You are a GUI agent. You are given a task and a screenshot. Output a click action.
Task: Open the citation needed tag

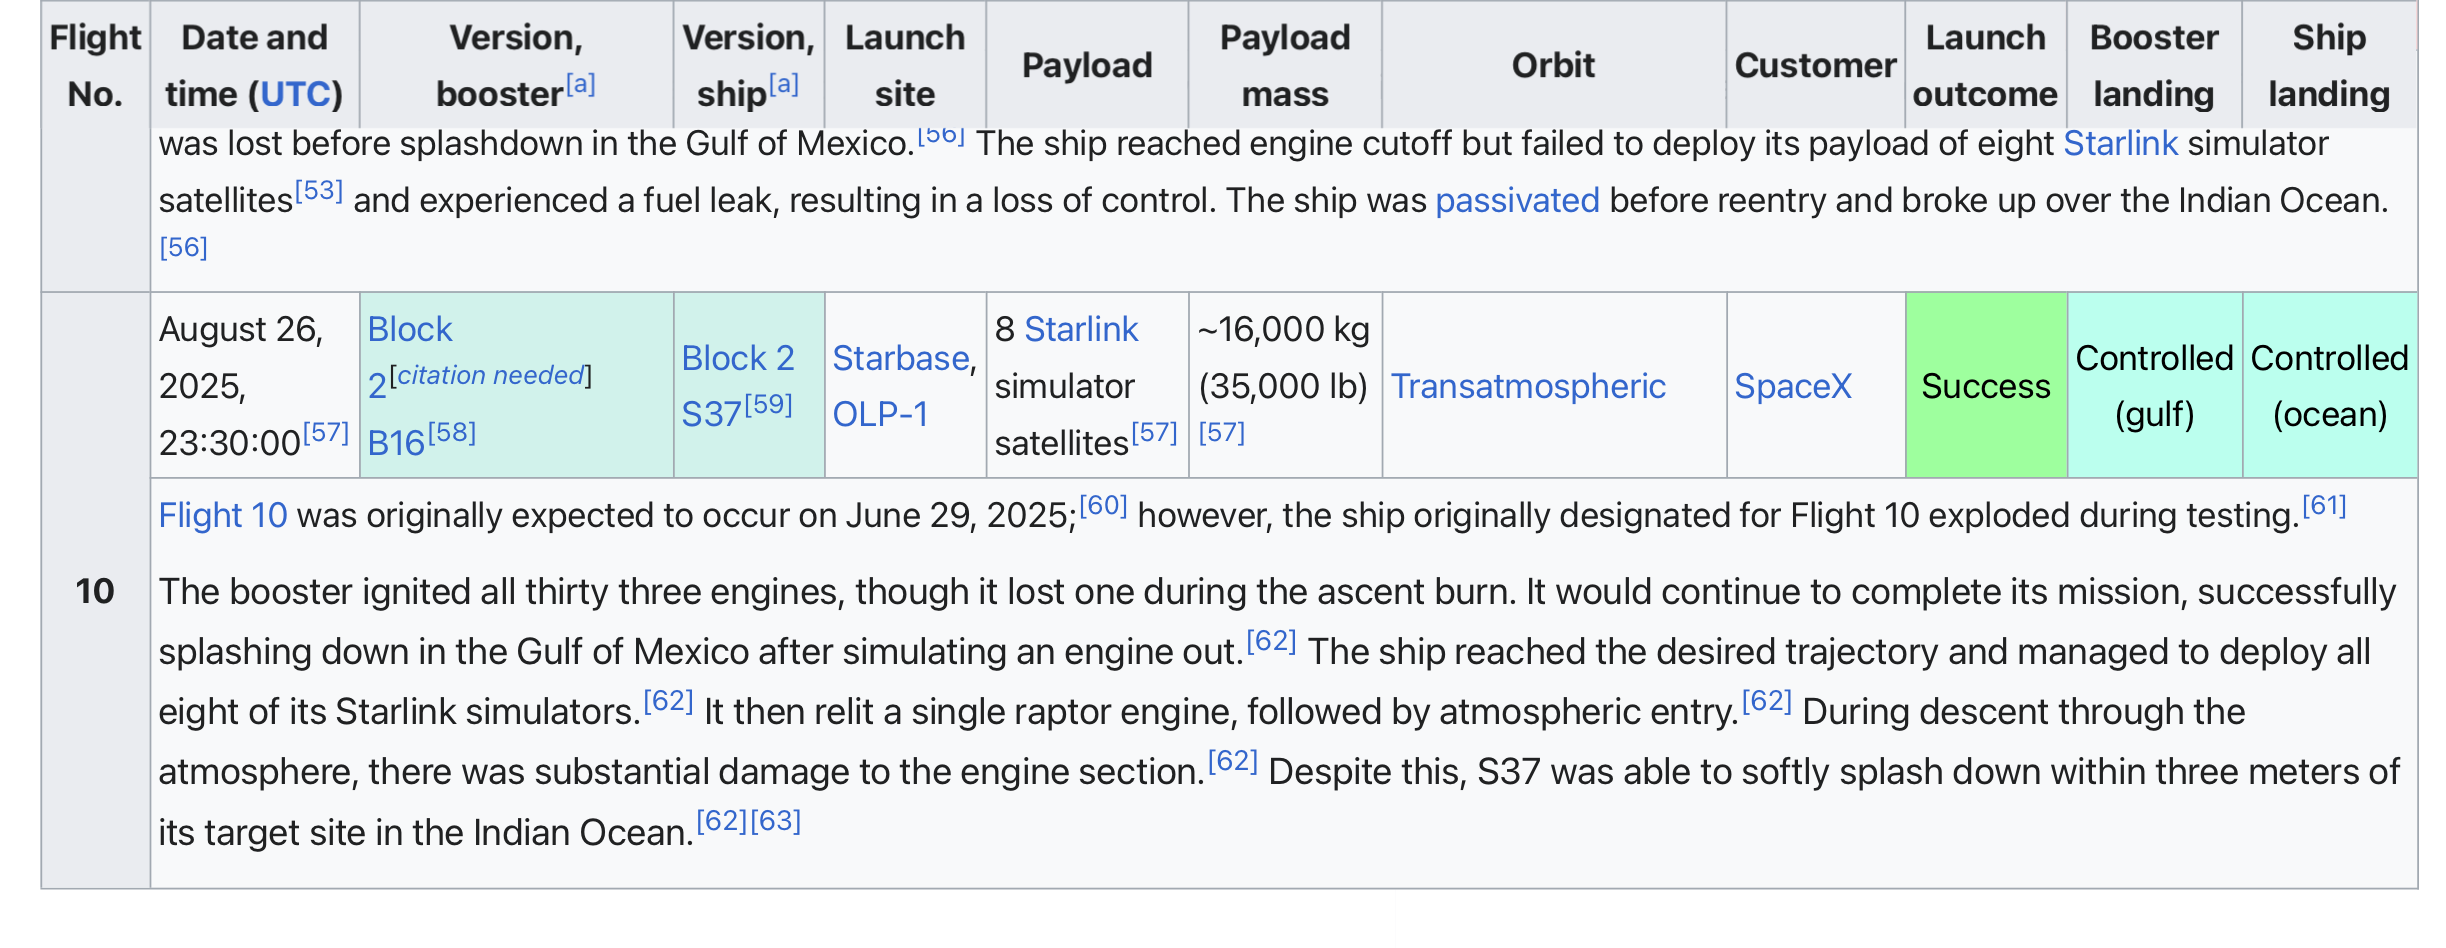[490, 375]
